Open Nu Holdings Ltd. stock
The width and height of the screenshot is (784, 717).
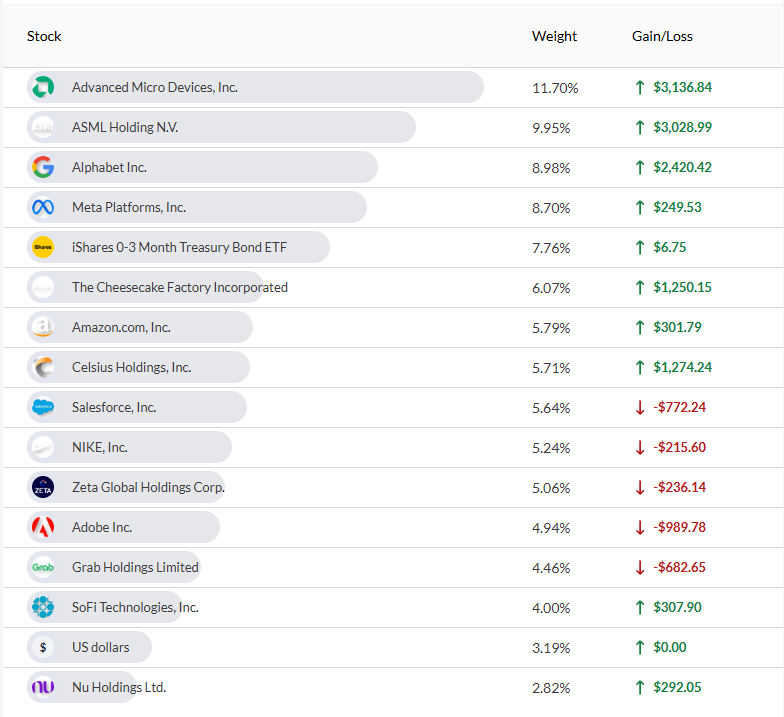coord(118,688)
